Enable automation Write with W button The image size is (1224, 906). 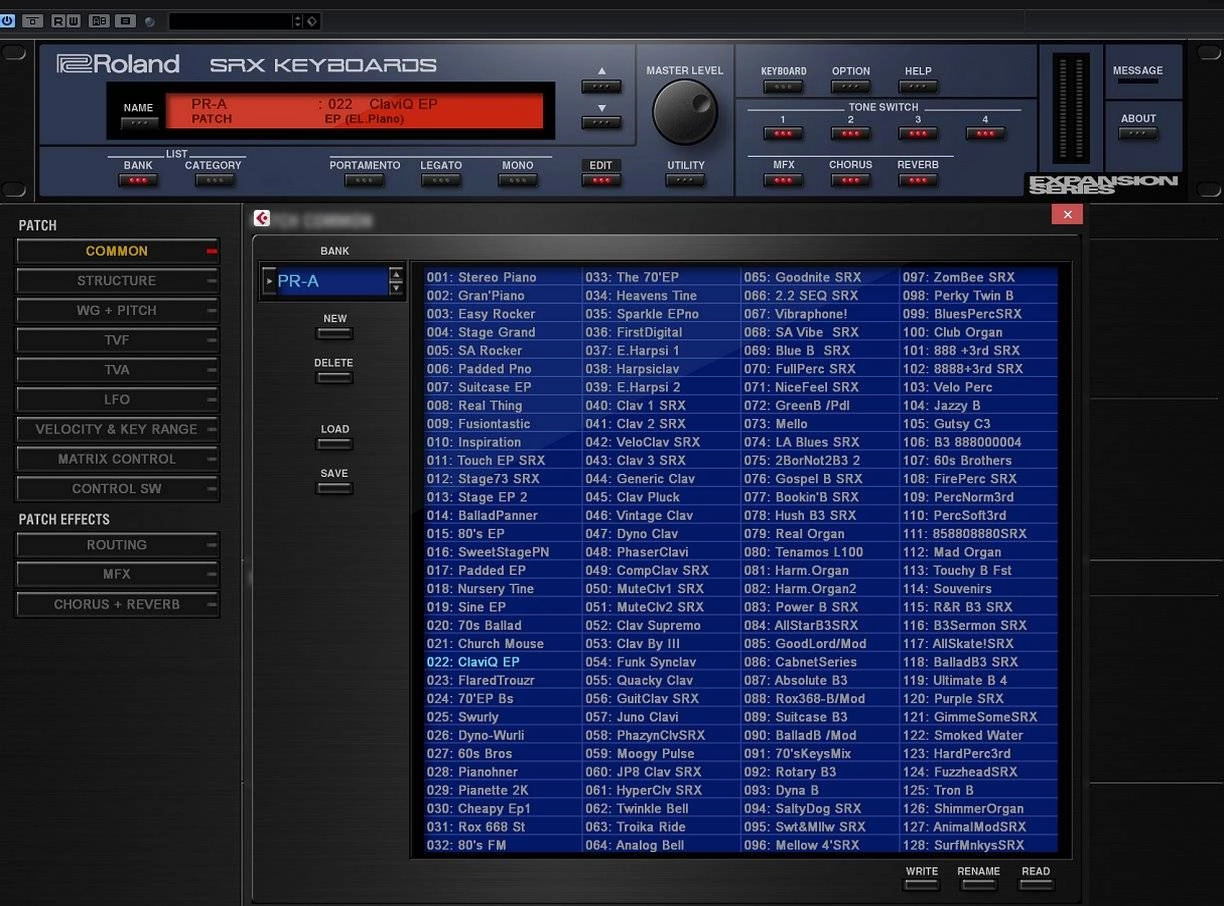point(73,20)
